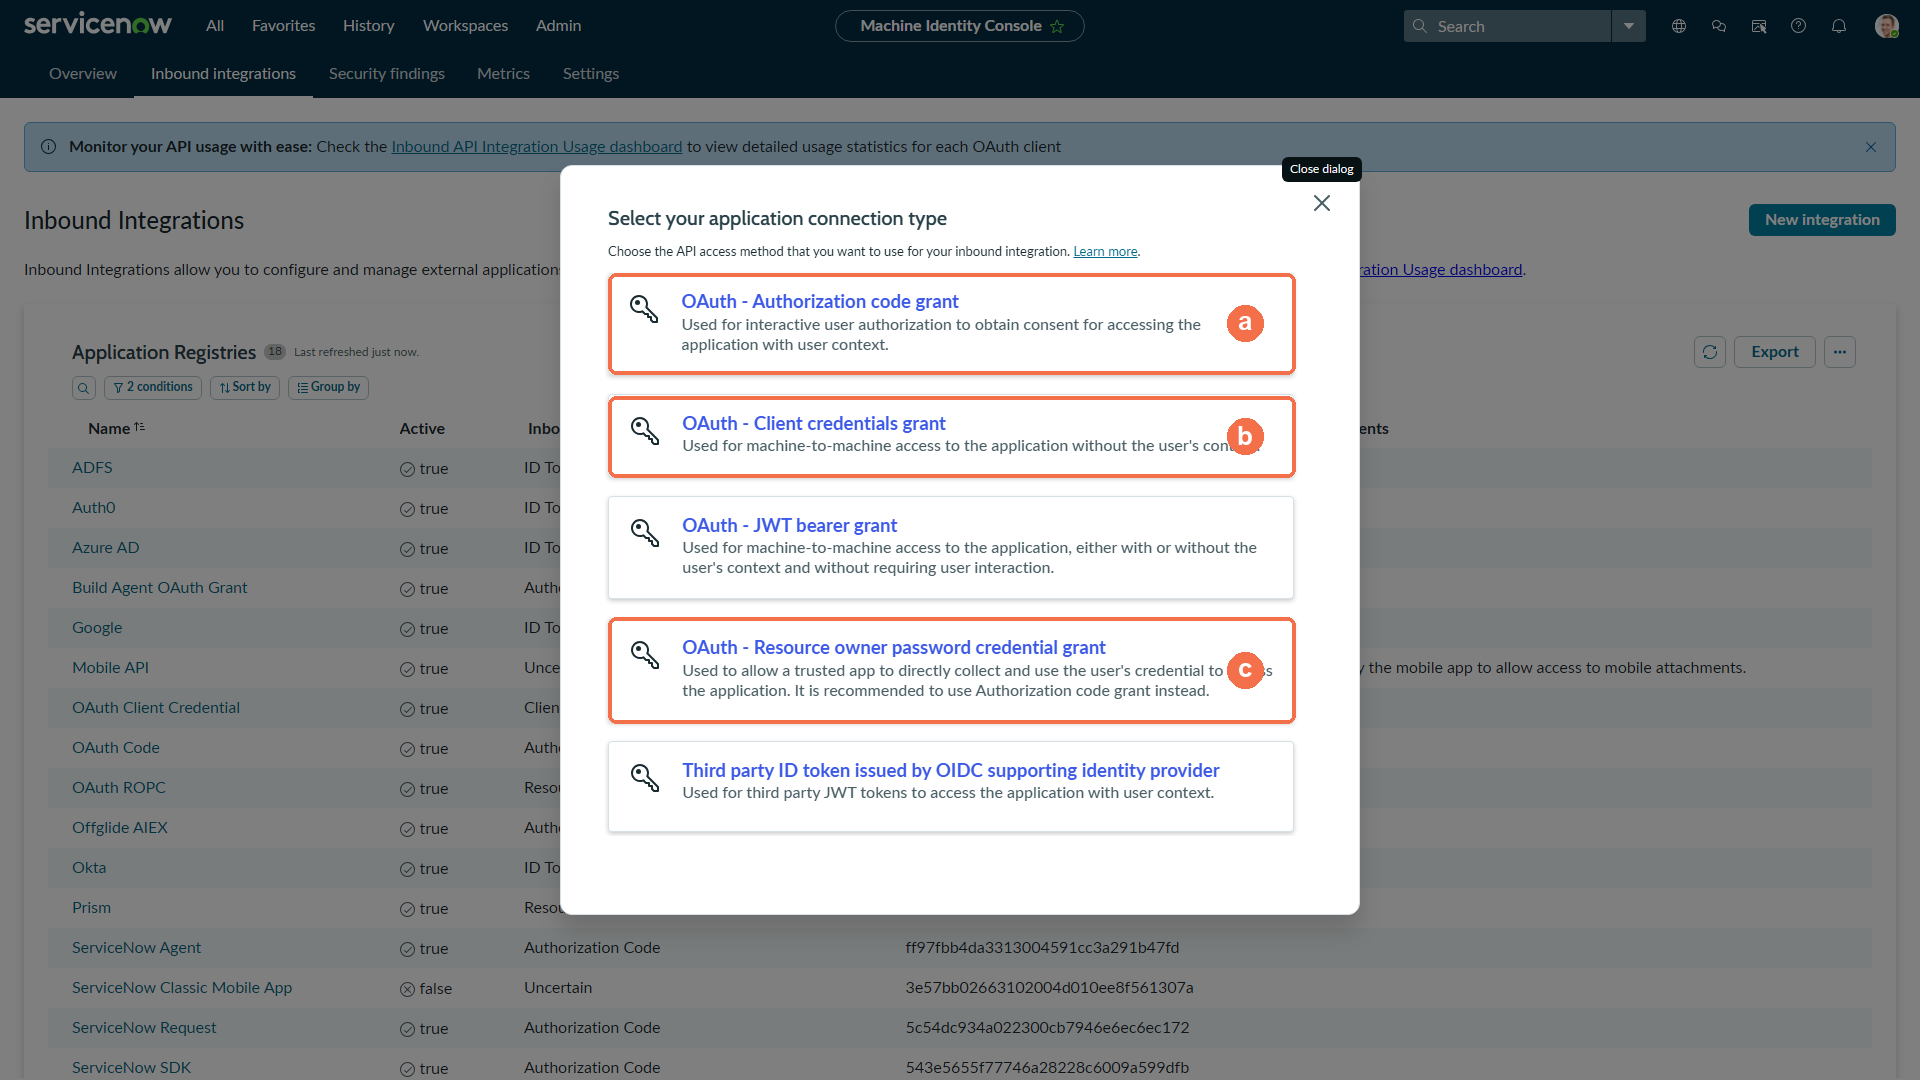Screen dimensions: 1920x1080
Task: Click the Uncertain type for ServiceNow Classic Mobile App
Action: (x=558, y=988)
